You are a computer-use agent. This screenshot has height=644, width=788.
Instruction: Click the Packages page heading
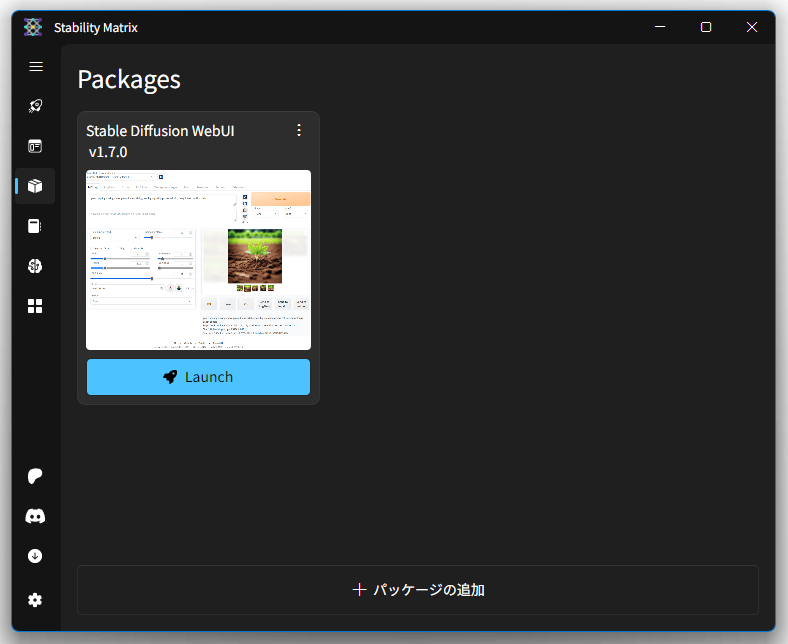(x=129, y=80)
